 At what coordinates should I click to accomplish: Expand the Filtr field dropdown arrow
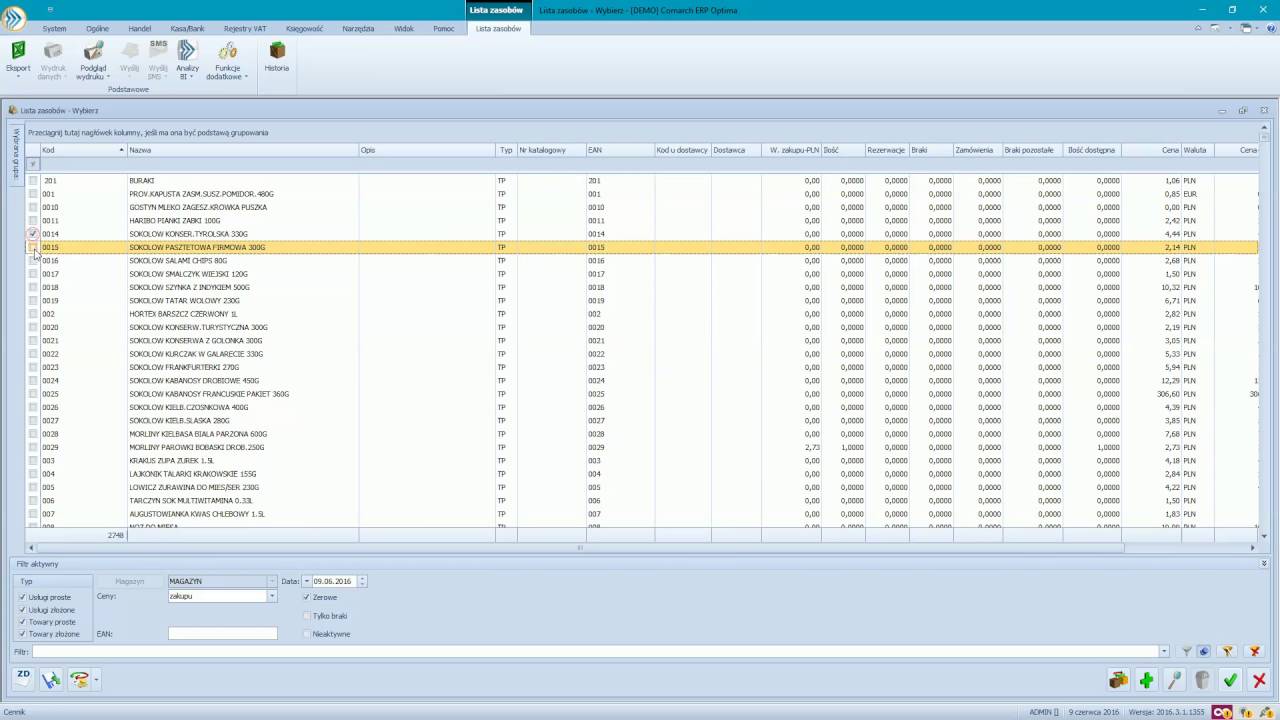tap(1164, 652)
